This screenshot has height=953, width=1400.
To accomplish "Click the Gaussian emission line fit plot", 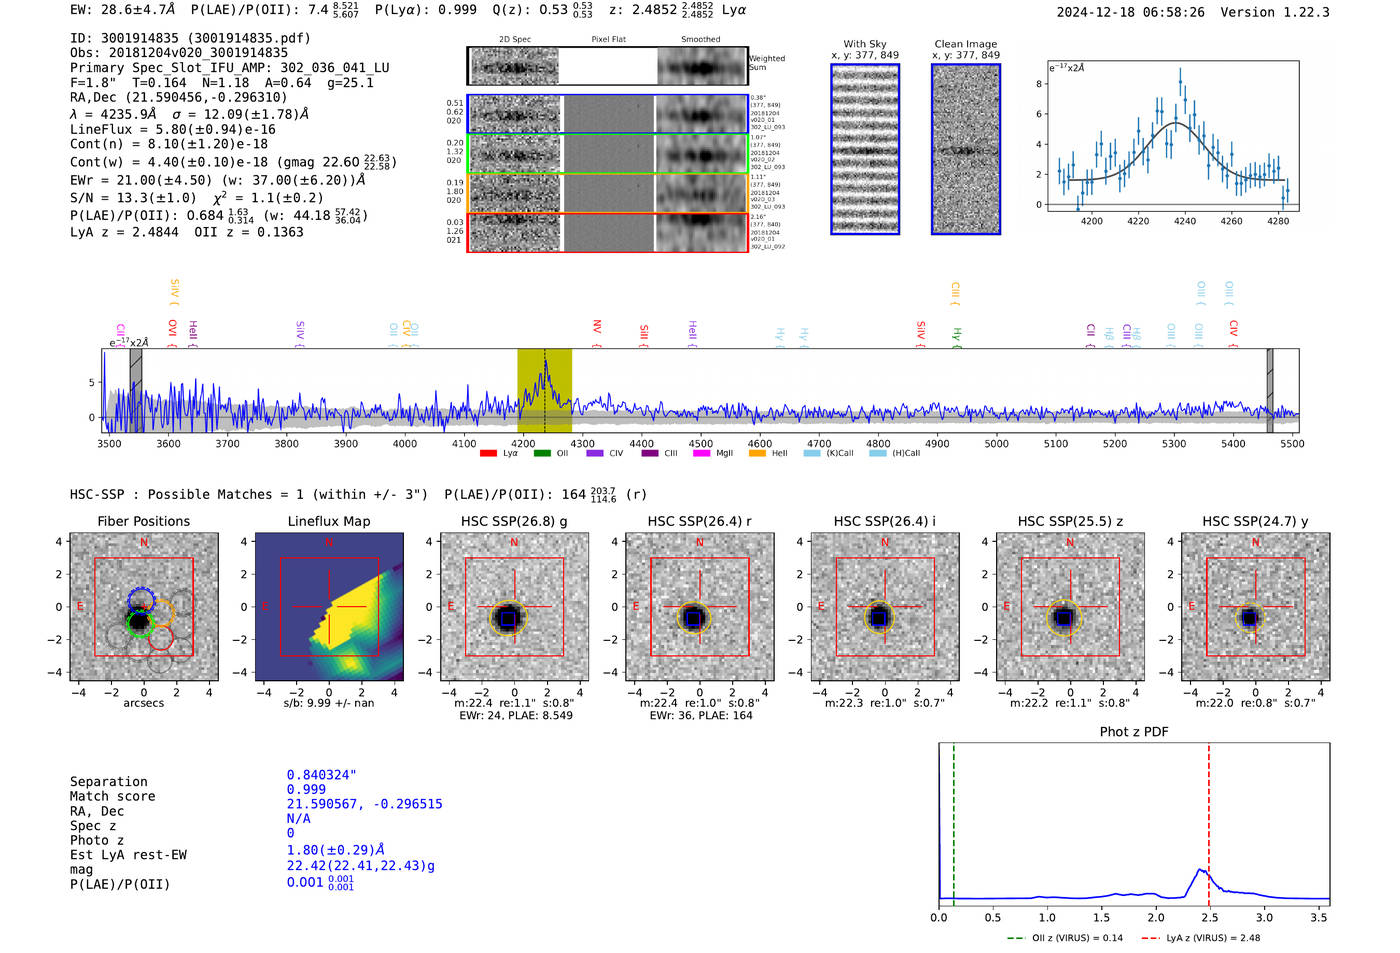I will coord(1173,136).
